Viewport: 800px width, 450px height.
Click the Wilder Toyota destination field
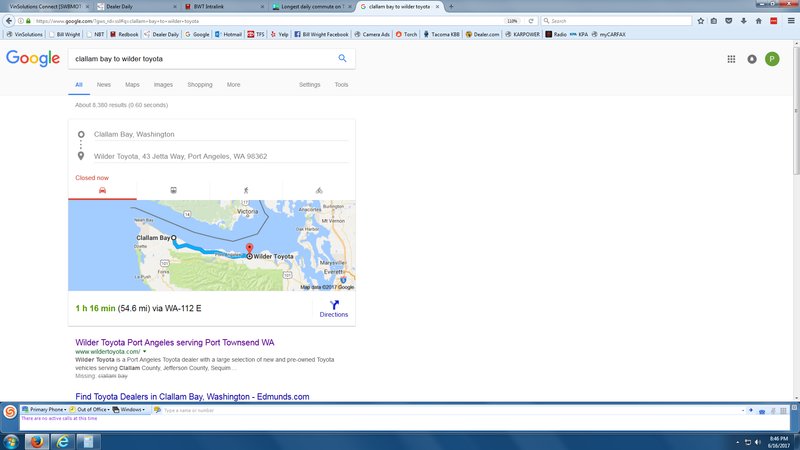click(x=220, y=156)
